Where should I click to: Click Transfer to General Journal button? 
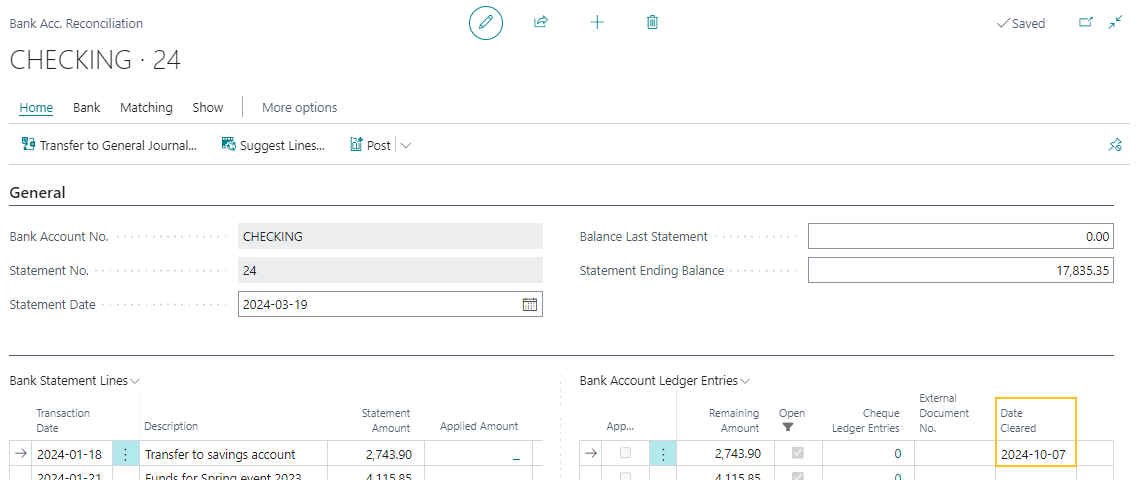tap(109, 145)
